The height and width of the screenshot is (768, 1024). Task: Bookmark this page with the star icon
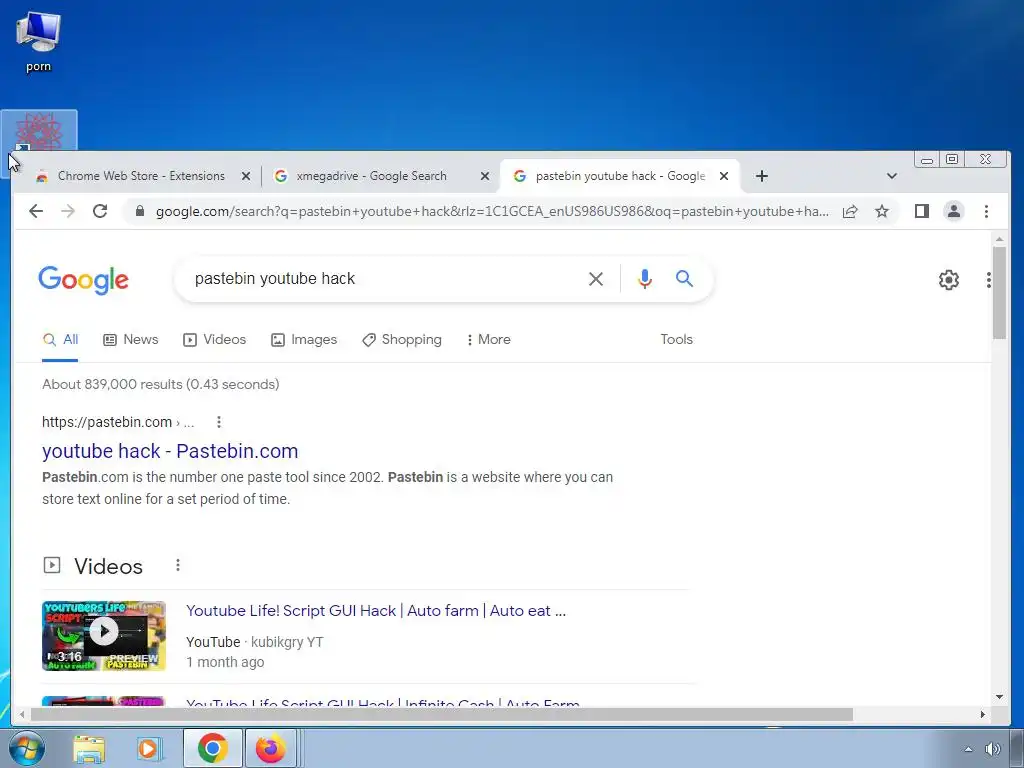point(882,211)
